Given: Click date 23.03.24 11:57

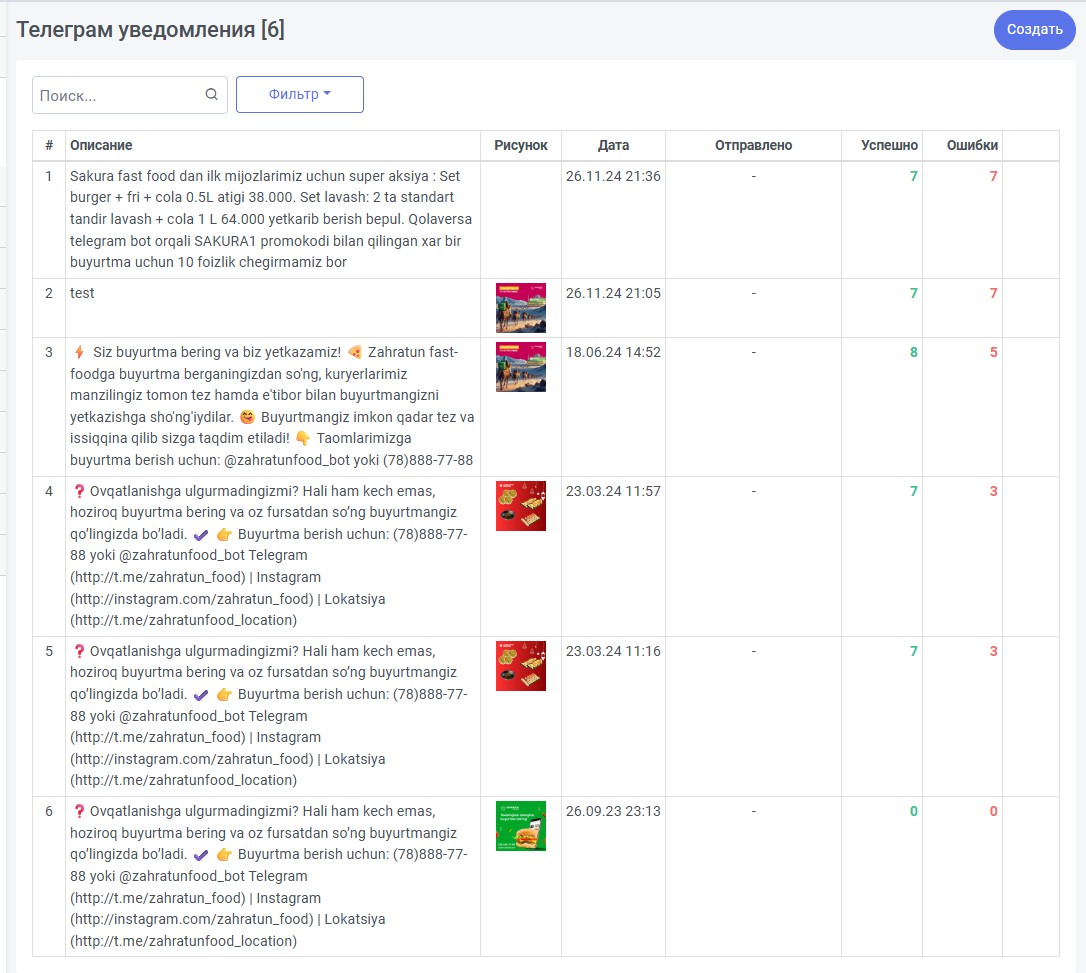Looking at the screenshot, I should pyautogui.click(x=613, y=491).
